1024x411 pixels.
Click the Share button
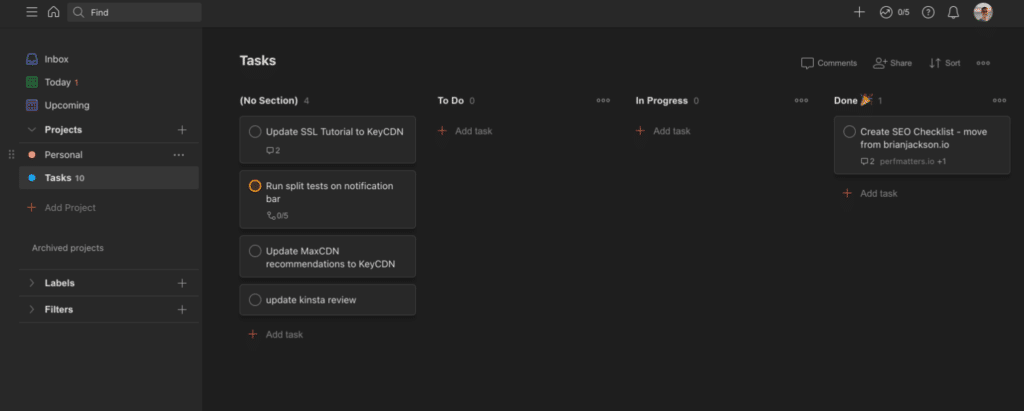892,63
